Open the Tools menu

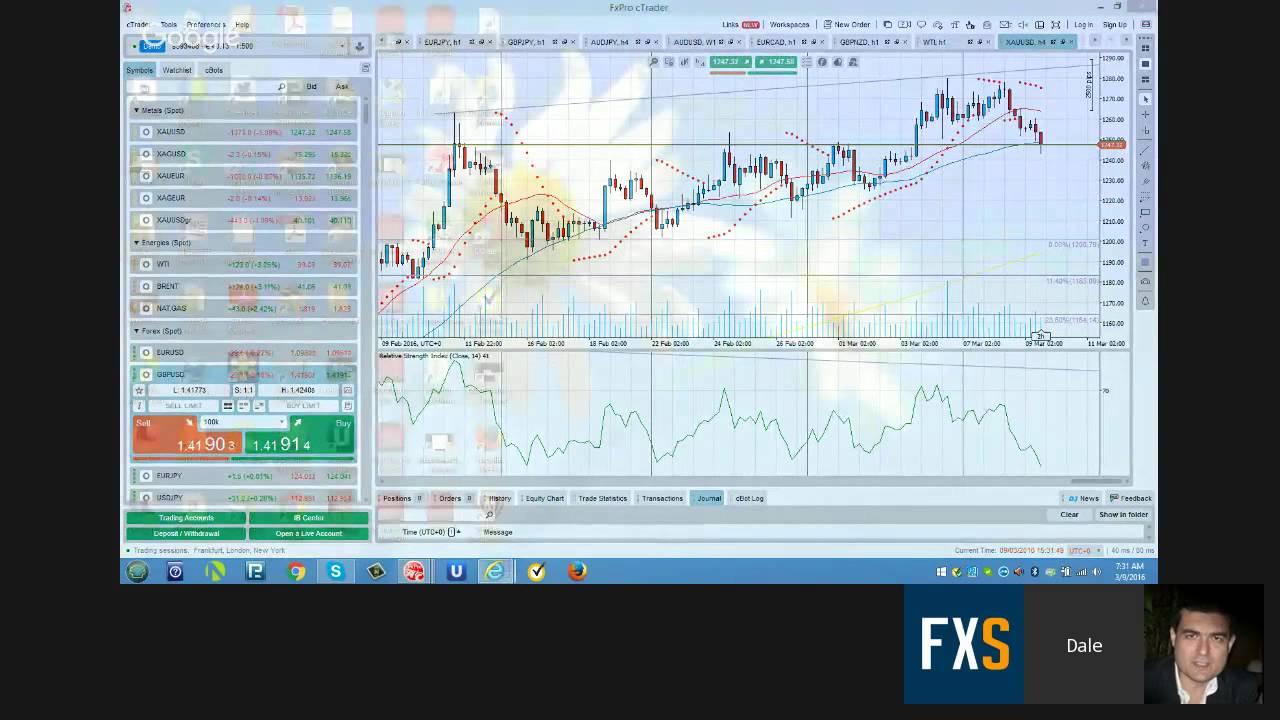point(168,25)
